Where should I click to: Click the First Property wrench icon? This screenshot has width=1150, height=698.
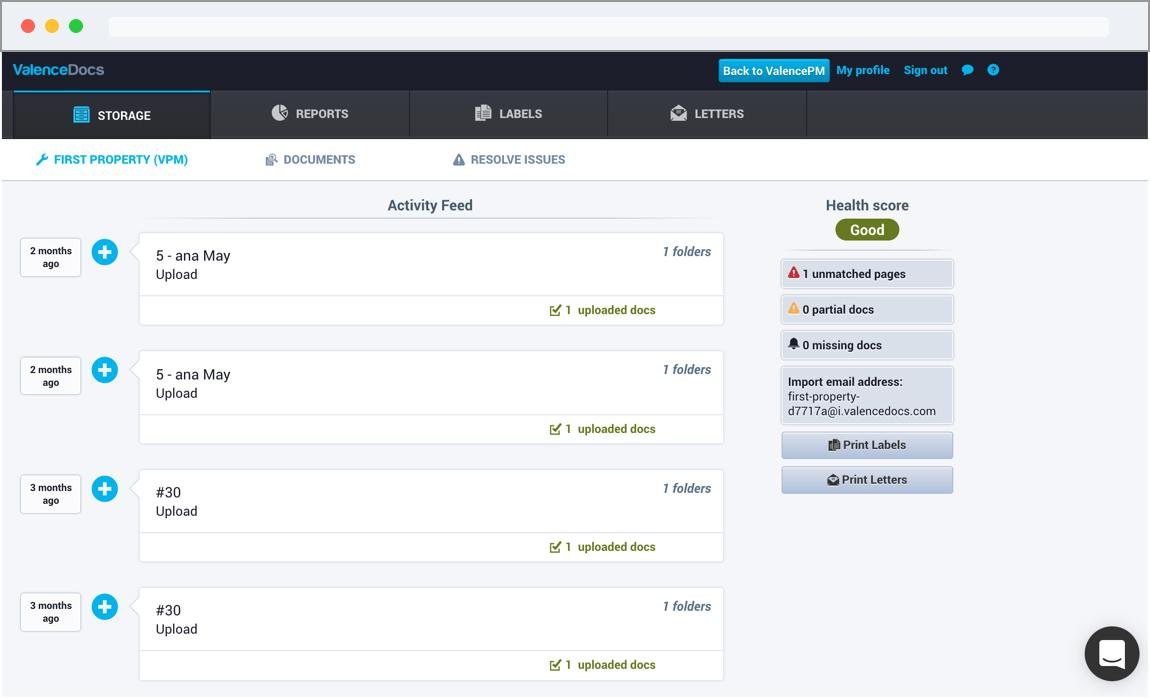pyautogui.click(x=42, y=160)
